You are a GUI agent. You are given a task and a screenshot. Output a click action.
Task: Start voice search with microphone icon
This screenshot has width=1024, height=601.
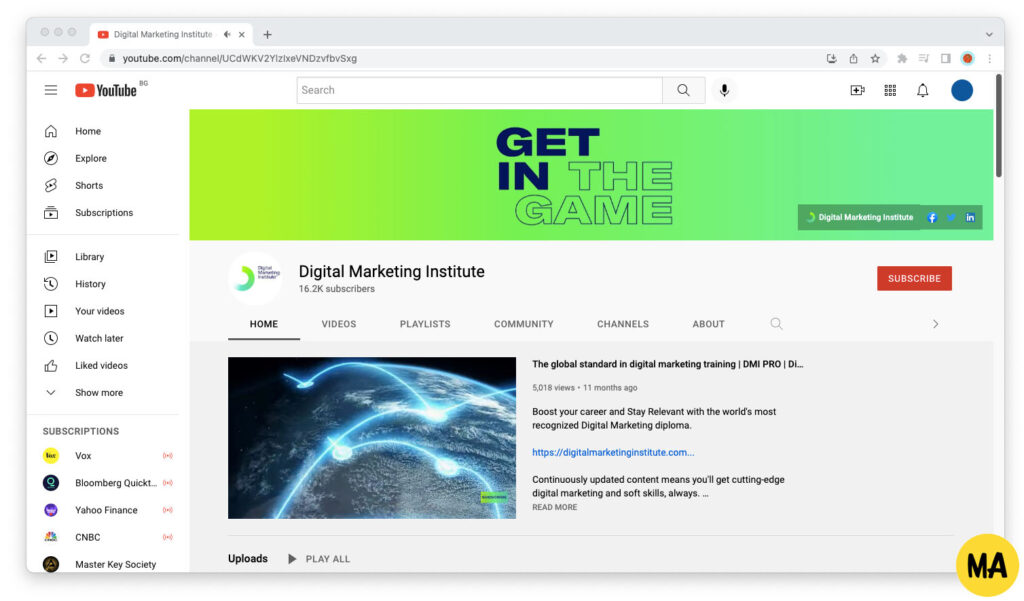tap(724, 90)
